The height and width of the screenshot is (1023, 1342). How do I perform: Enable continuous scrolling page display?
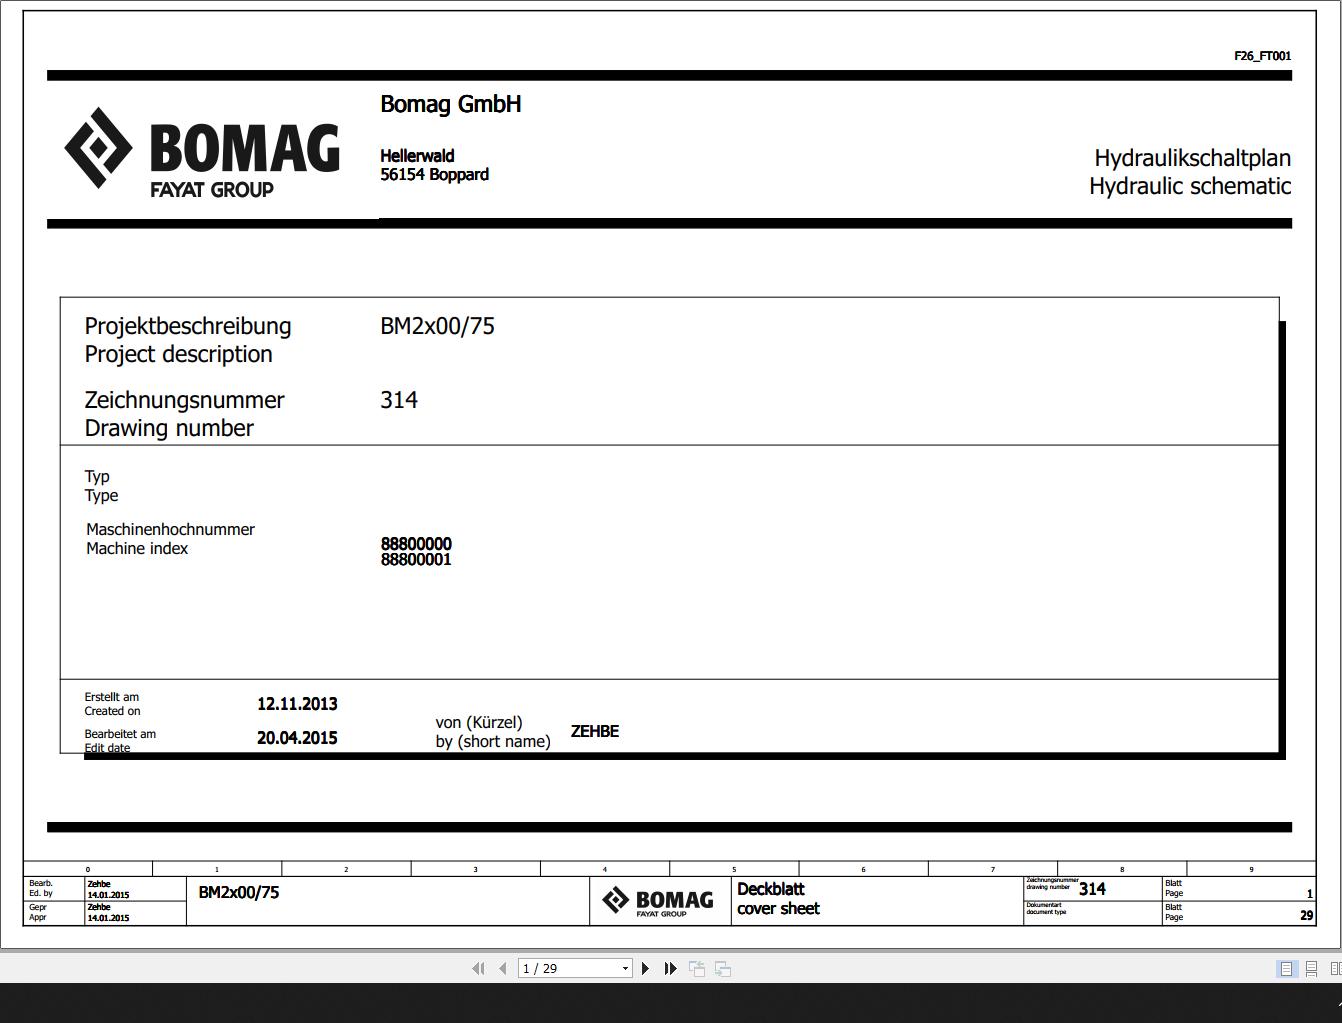tap(1311, 968)
